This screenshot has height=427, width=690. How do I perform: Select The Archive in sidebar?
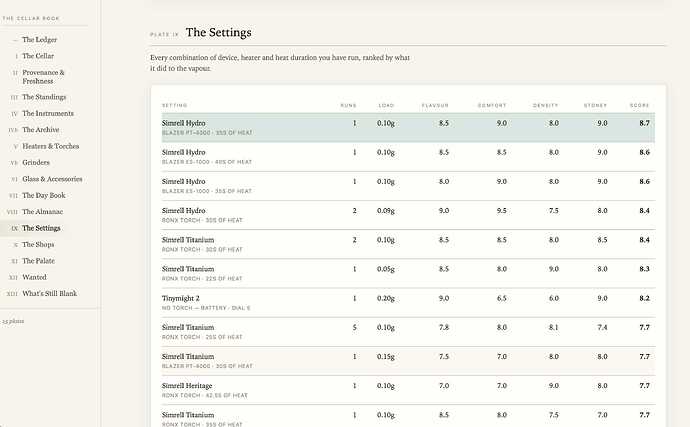coord(40,129)
